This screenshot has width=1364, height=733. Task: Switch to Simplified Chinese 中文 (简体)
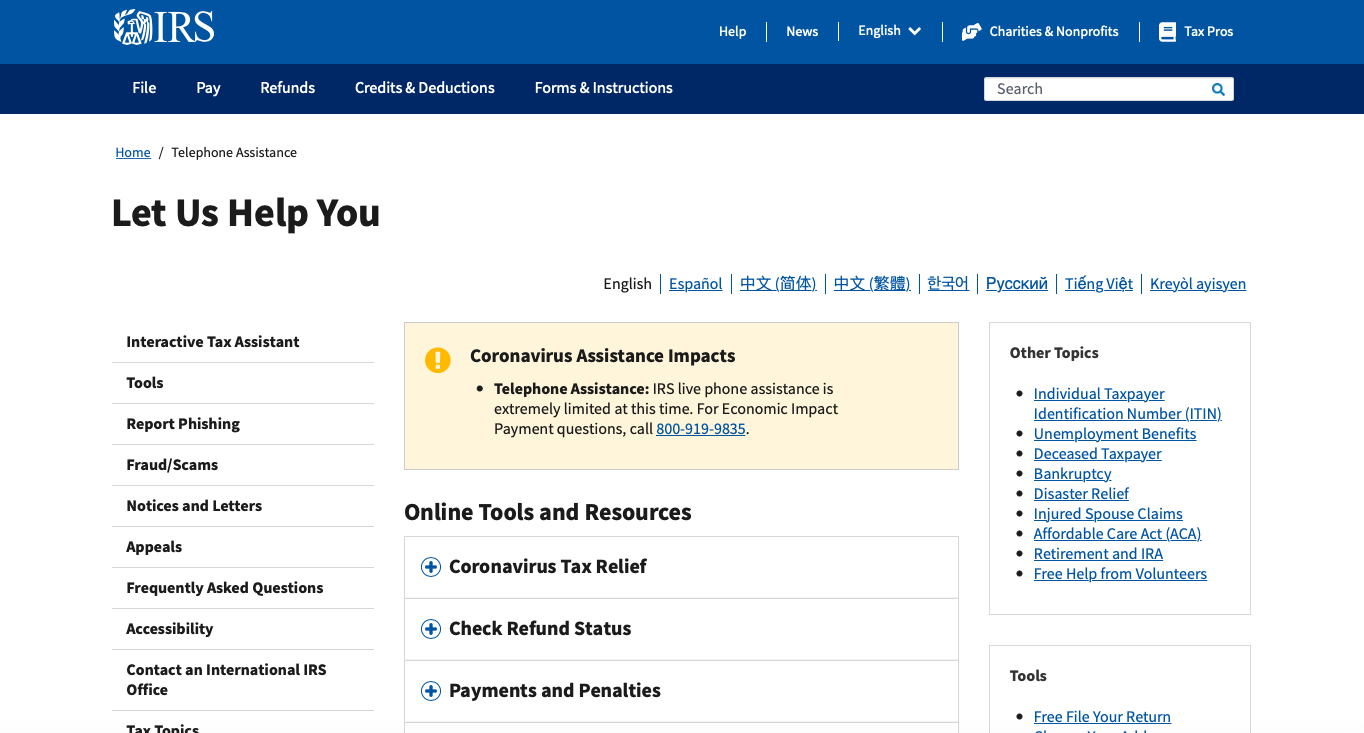[778, 284]
